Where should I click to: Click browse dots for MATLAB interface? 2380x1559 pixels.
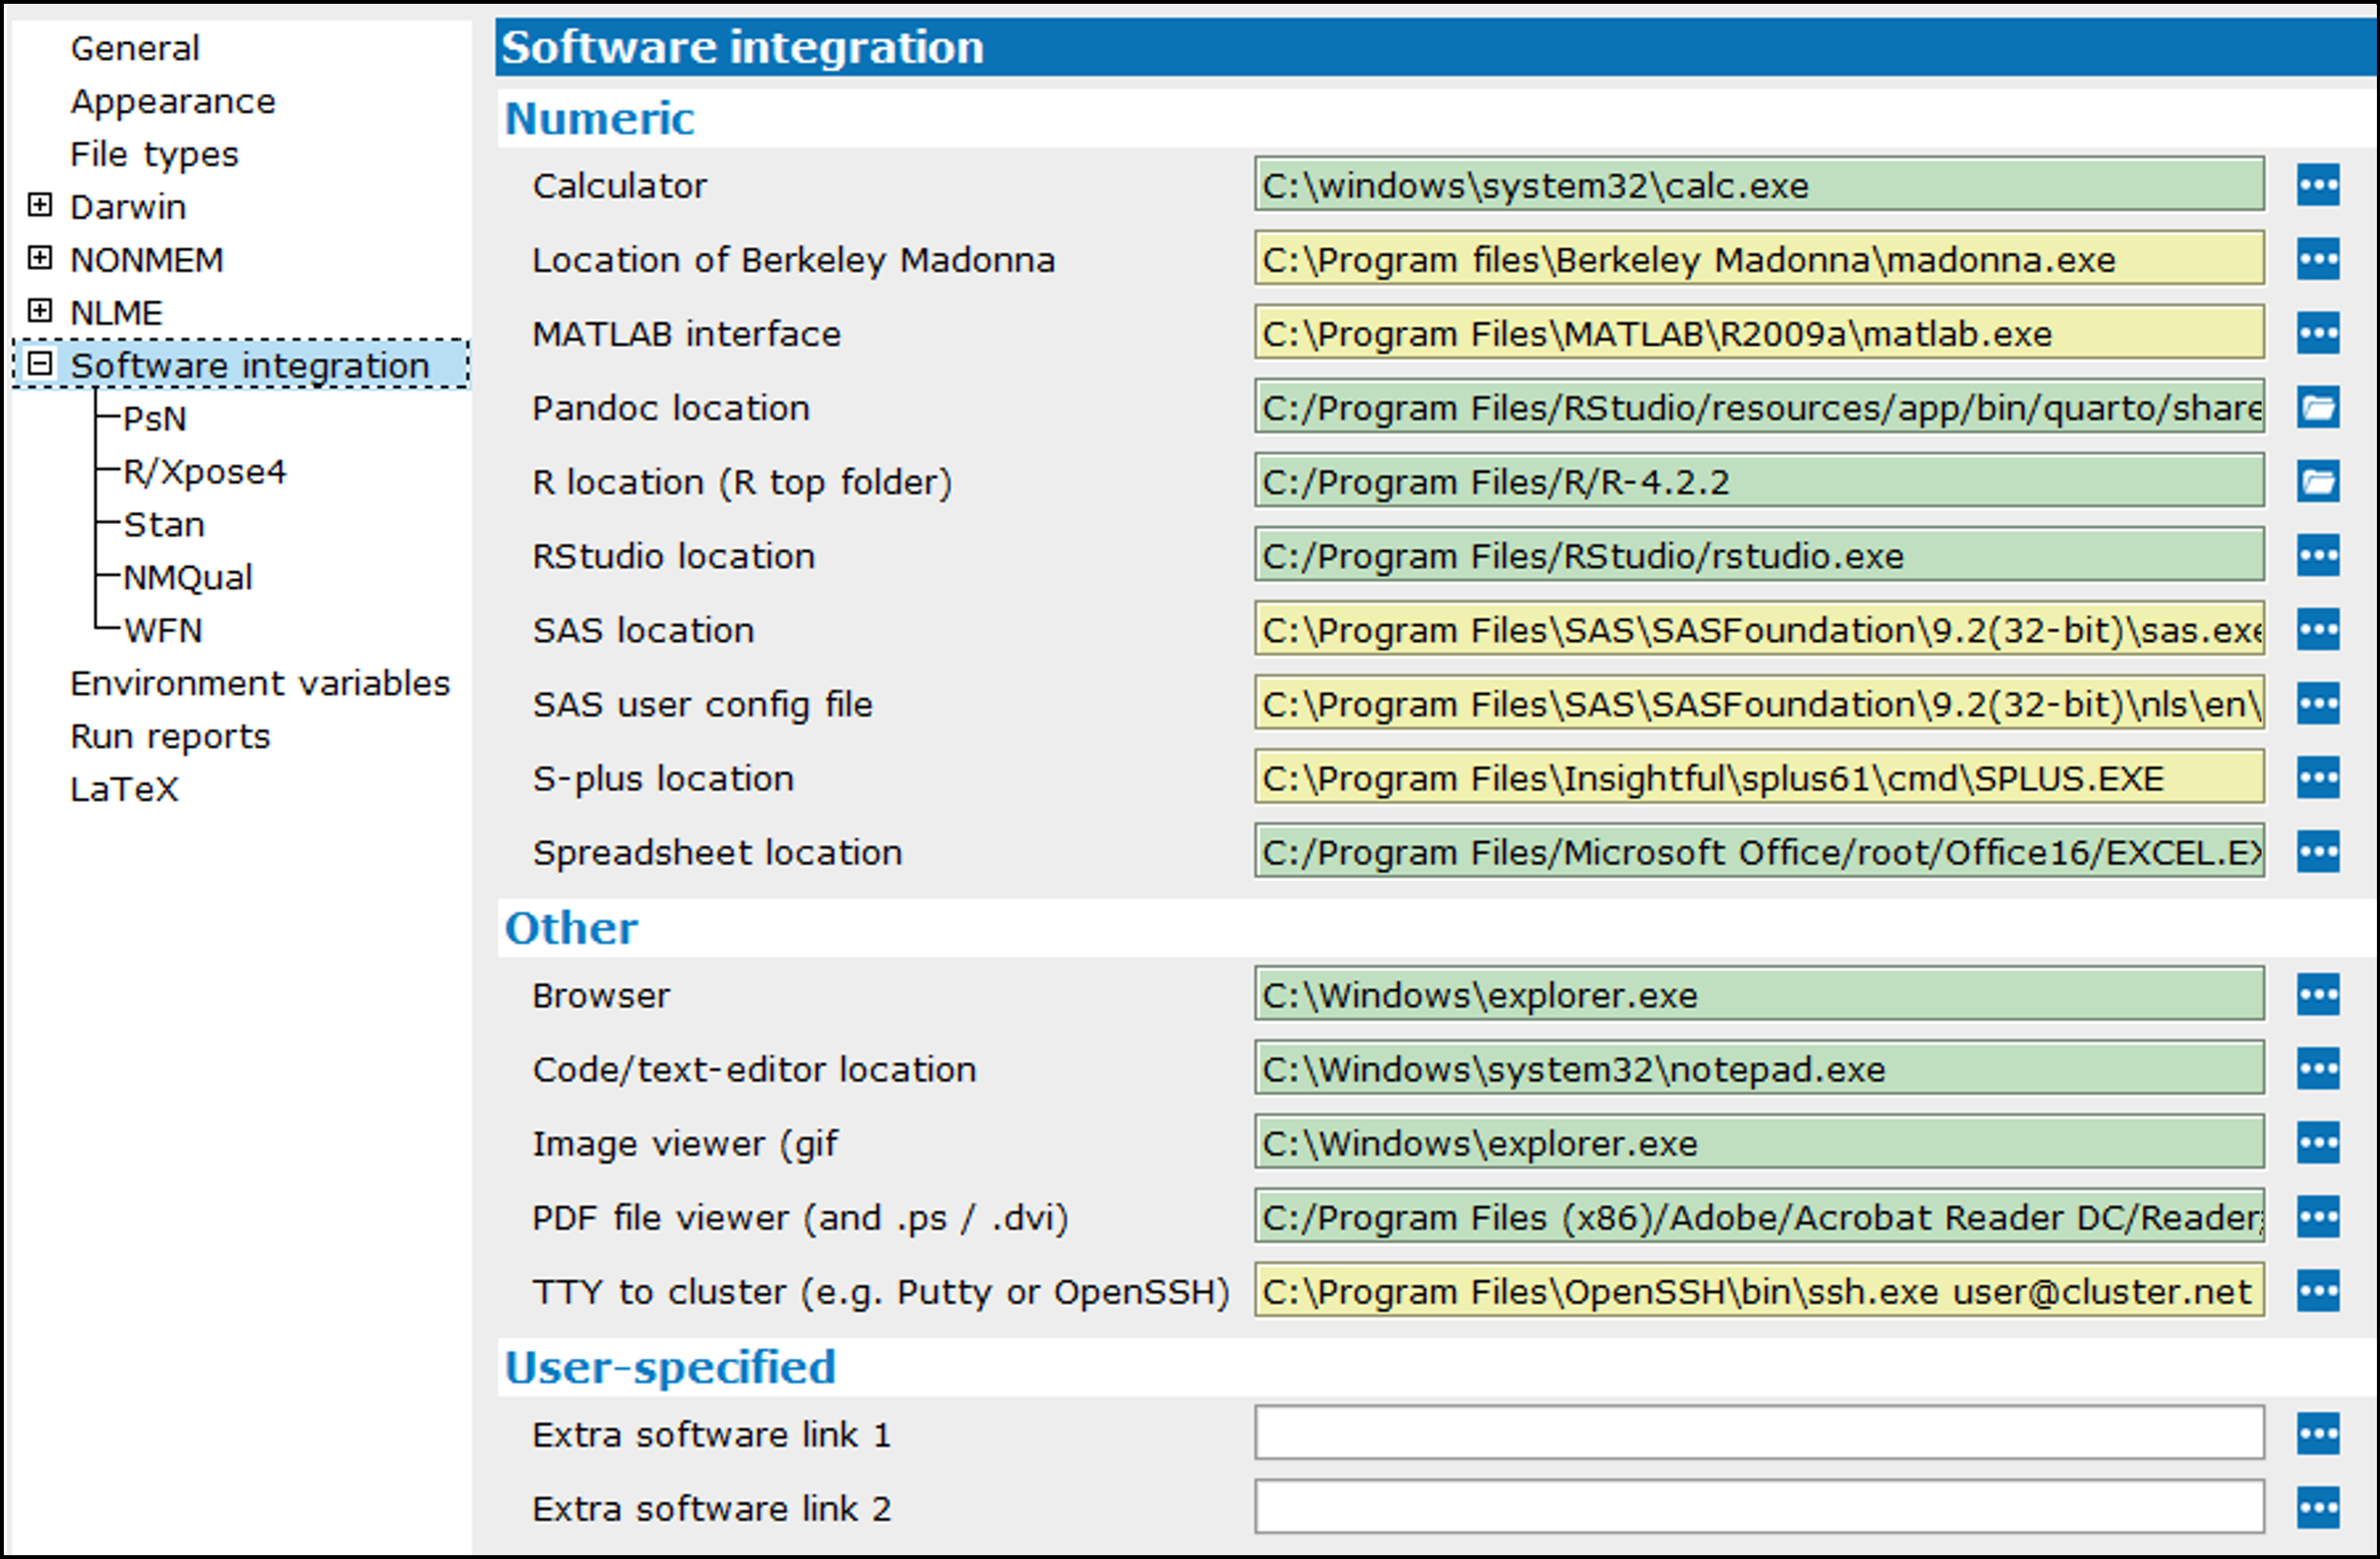[2317, 333]
